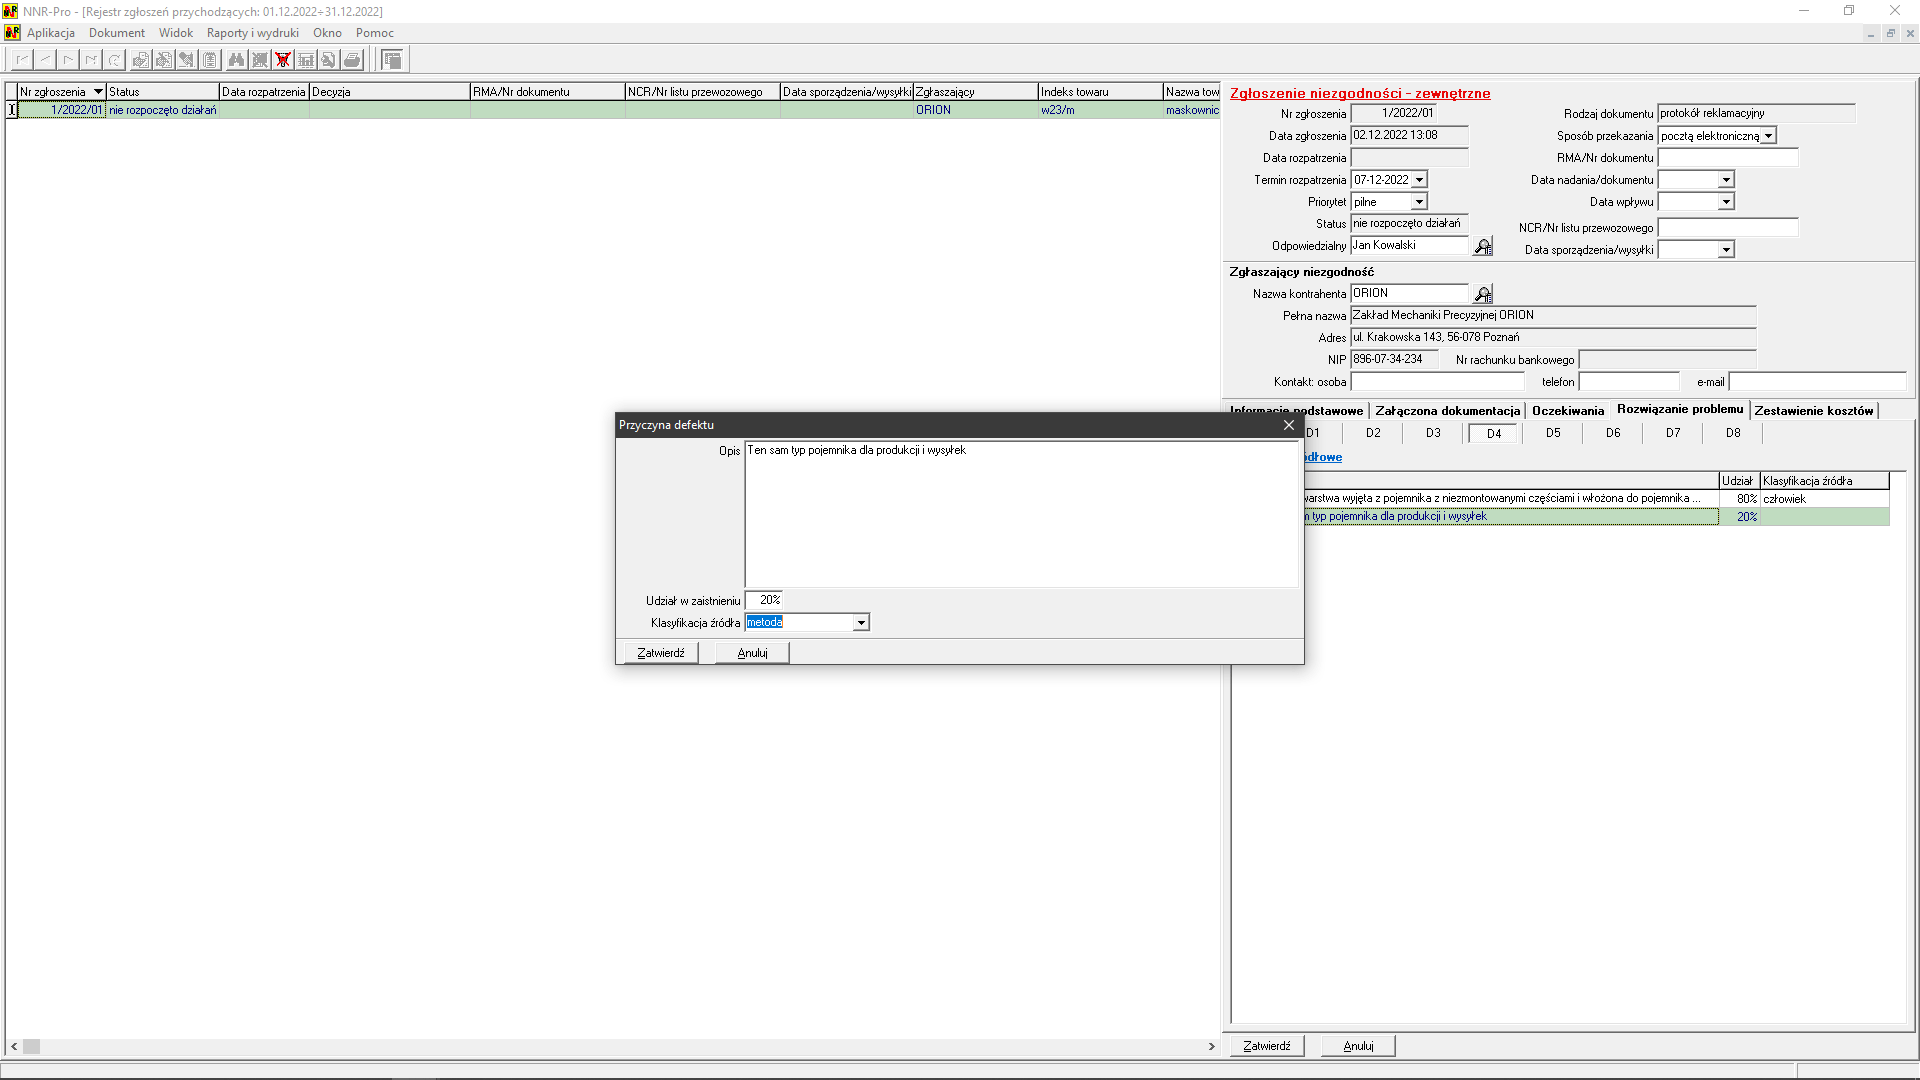This screenshot has height=1080, width=1920.
Task: Click the go-to-first-record arrow icon
Action: tap(22, 60)
